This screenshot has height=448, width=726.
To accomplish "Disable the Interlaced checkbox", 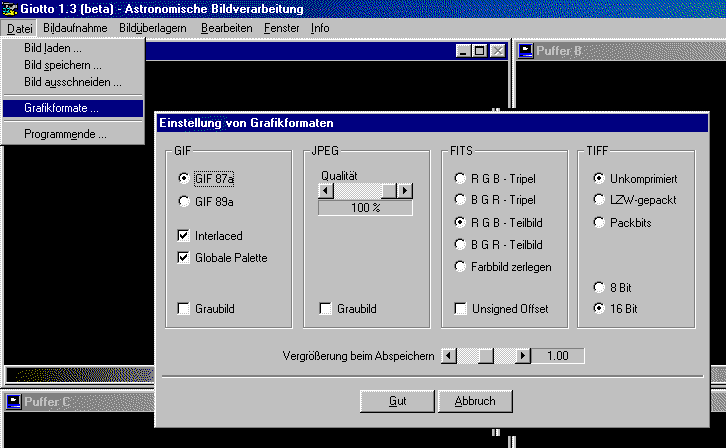I will tap(183, 236).
